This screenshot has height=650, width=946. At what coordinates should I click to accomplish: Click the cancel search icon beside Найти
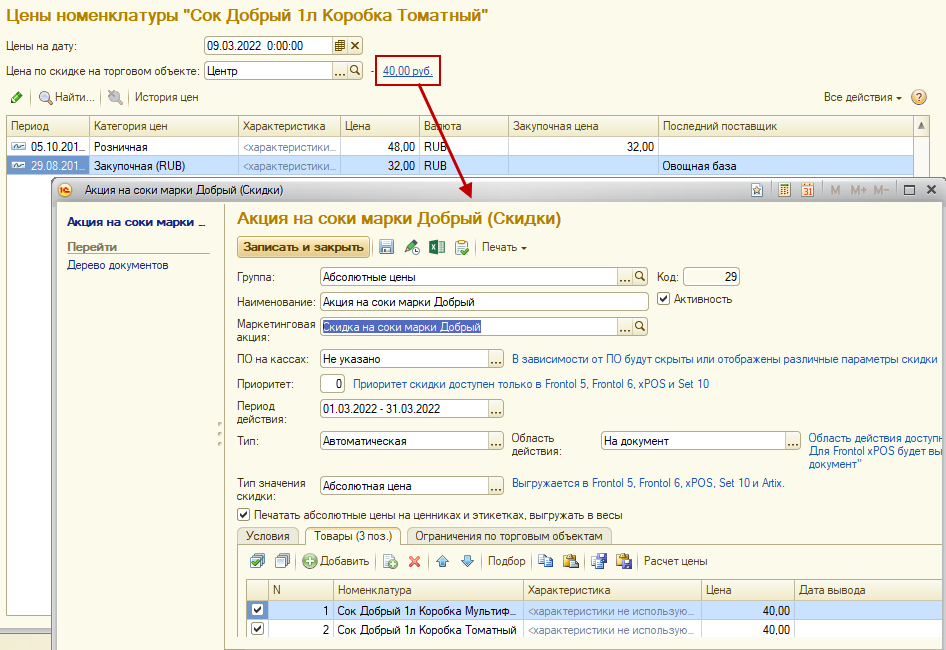[115, 97]
